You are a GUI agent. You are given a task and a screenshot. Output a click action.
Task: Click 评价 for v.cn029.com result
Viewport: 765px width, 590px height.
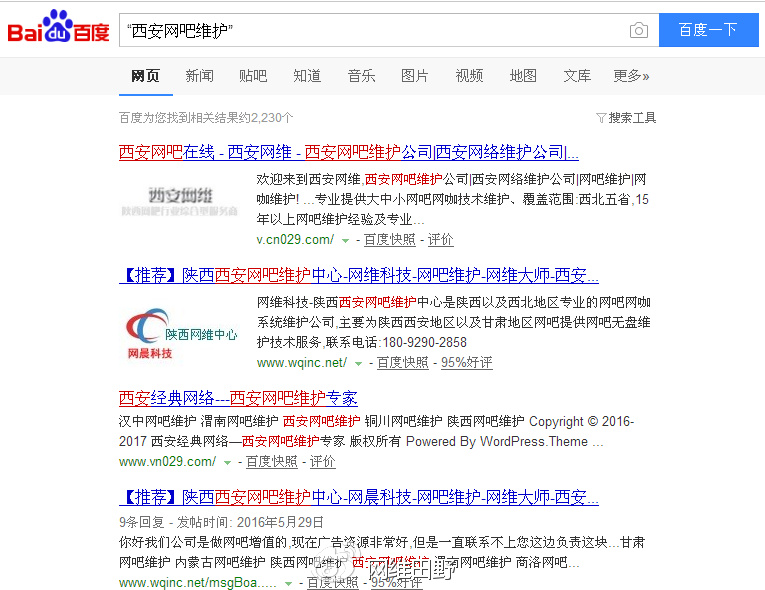point(441,240)
